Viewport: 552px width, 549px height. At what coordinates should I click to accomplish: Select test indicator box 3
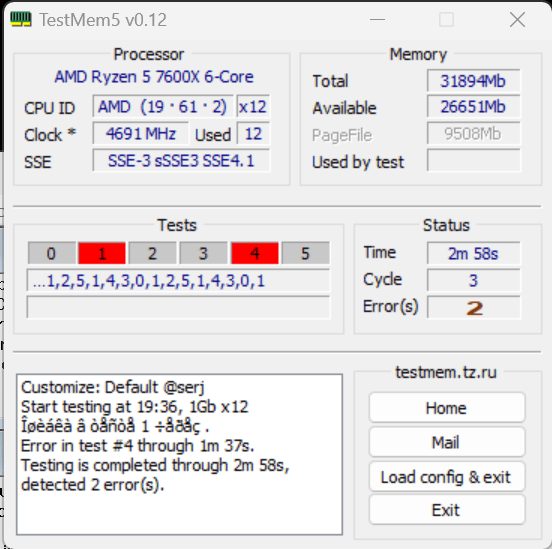203,253
